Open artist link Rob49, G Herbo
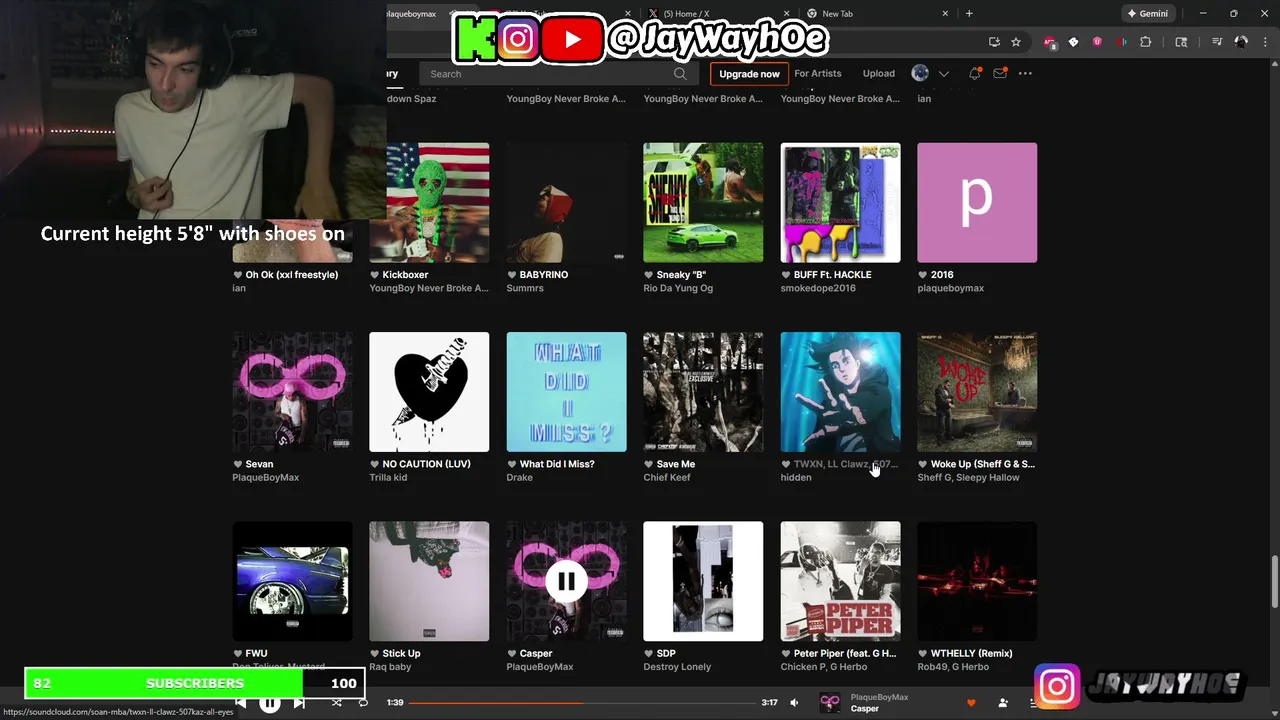The image size is (1280, 720). [953, 667]
